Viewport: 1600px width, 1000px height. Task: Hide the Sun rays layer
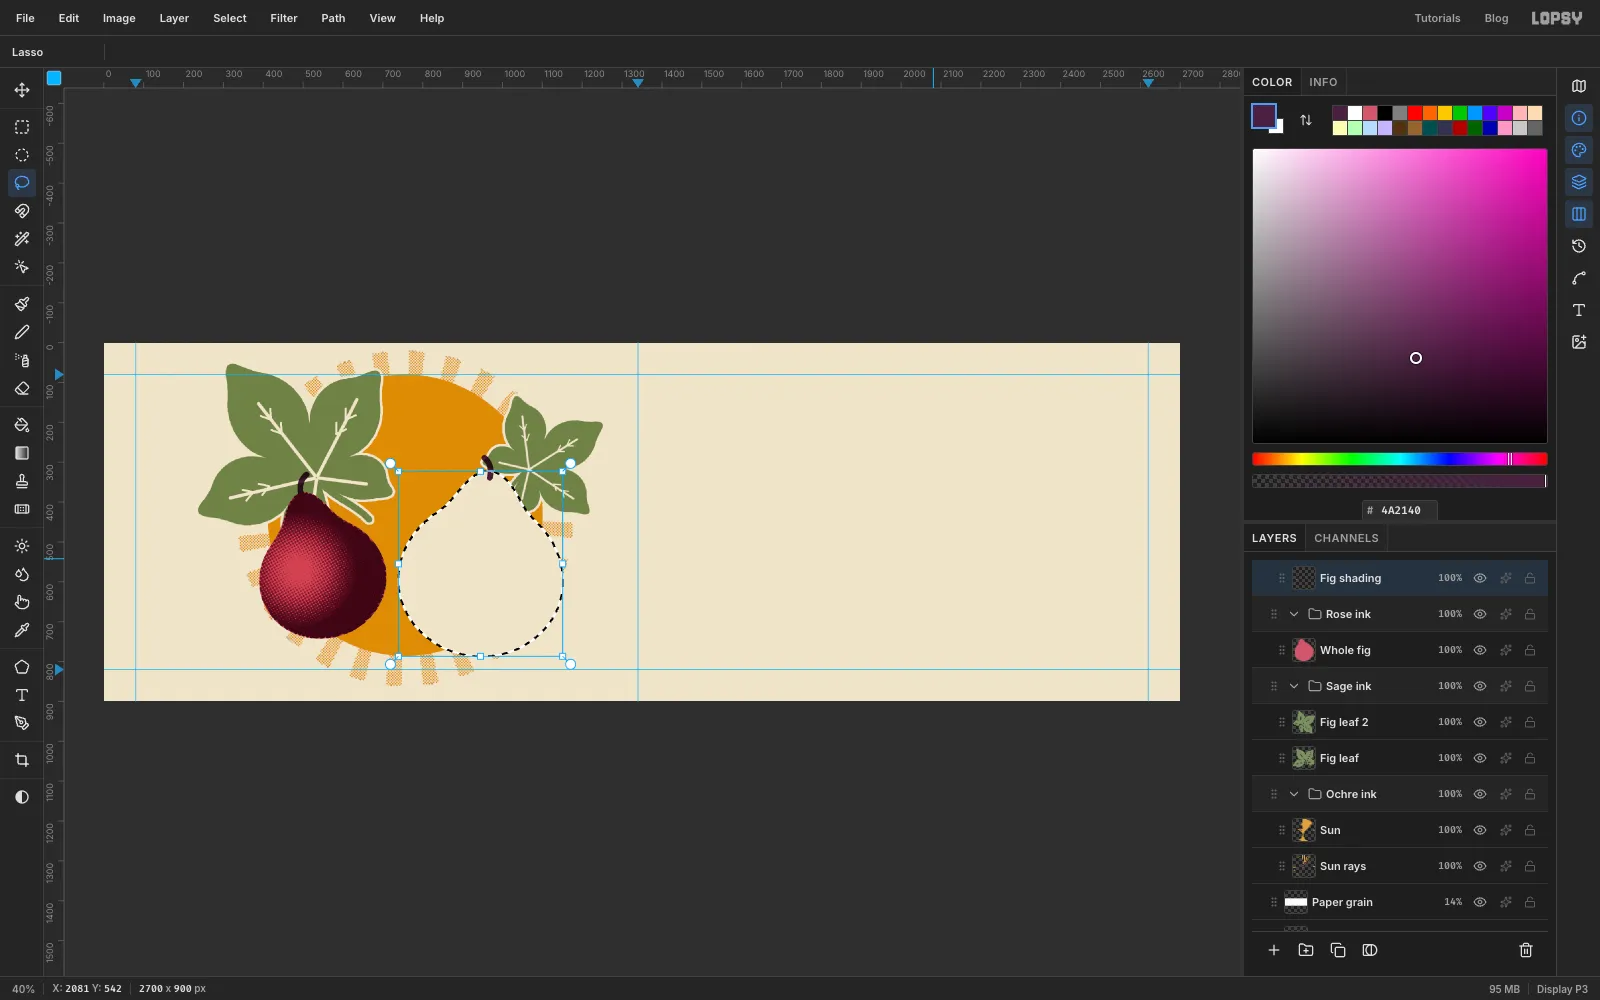click(1480, 866)
